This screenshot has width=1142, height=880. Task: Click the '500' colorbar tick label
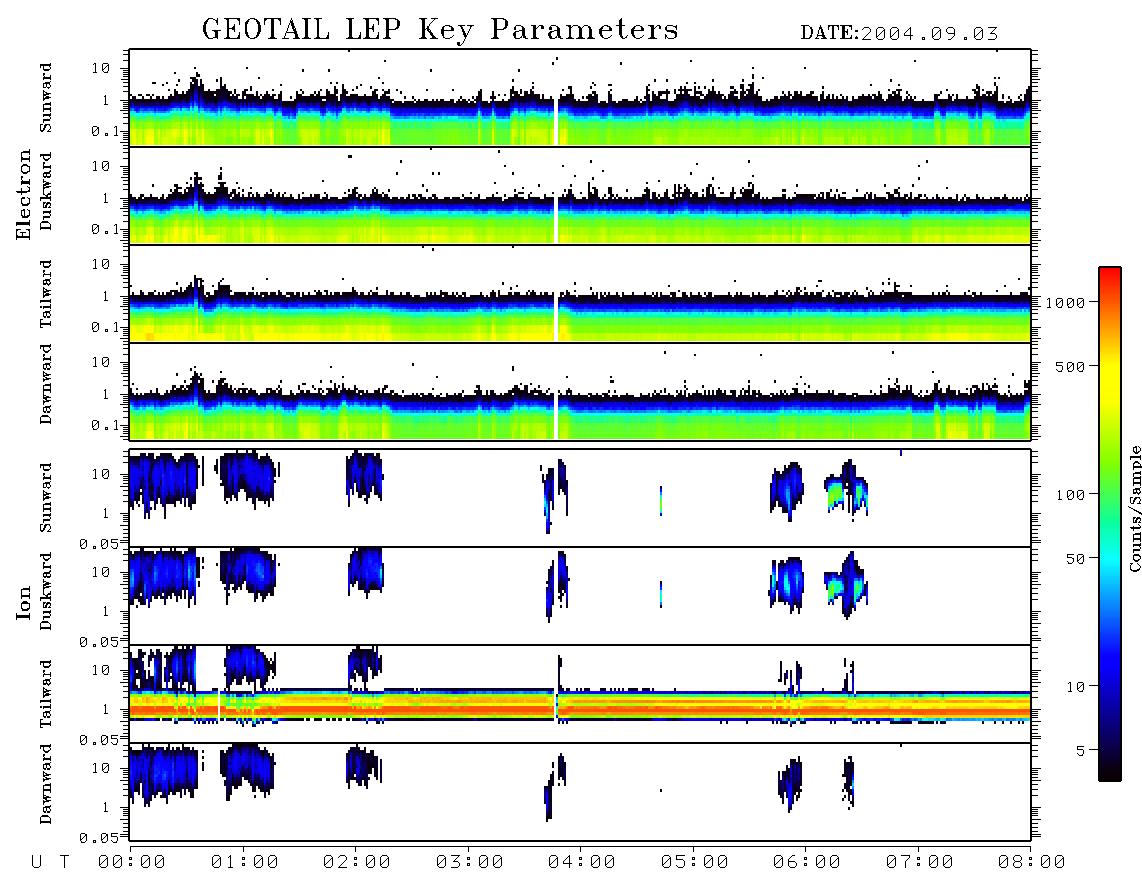(x=1070, y=366)
